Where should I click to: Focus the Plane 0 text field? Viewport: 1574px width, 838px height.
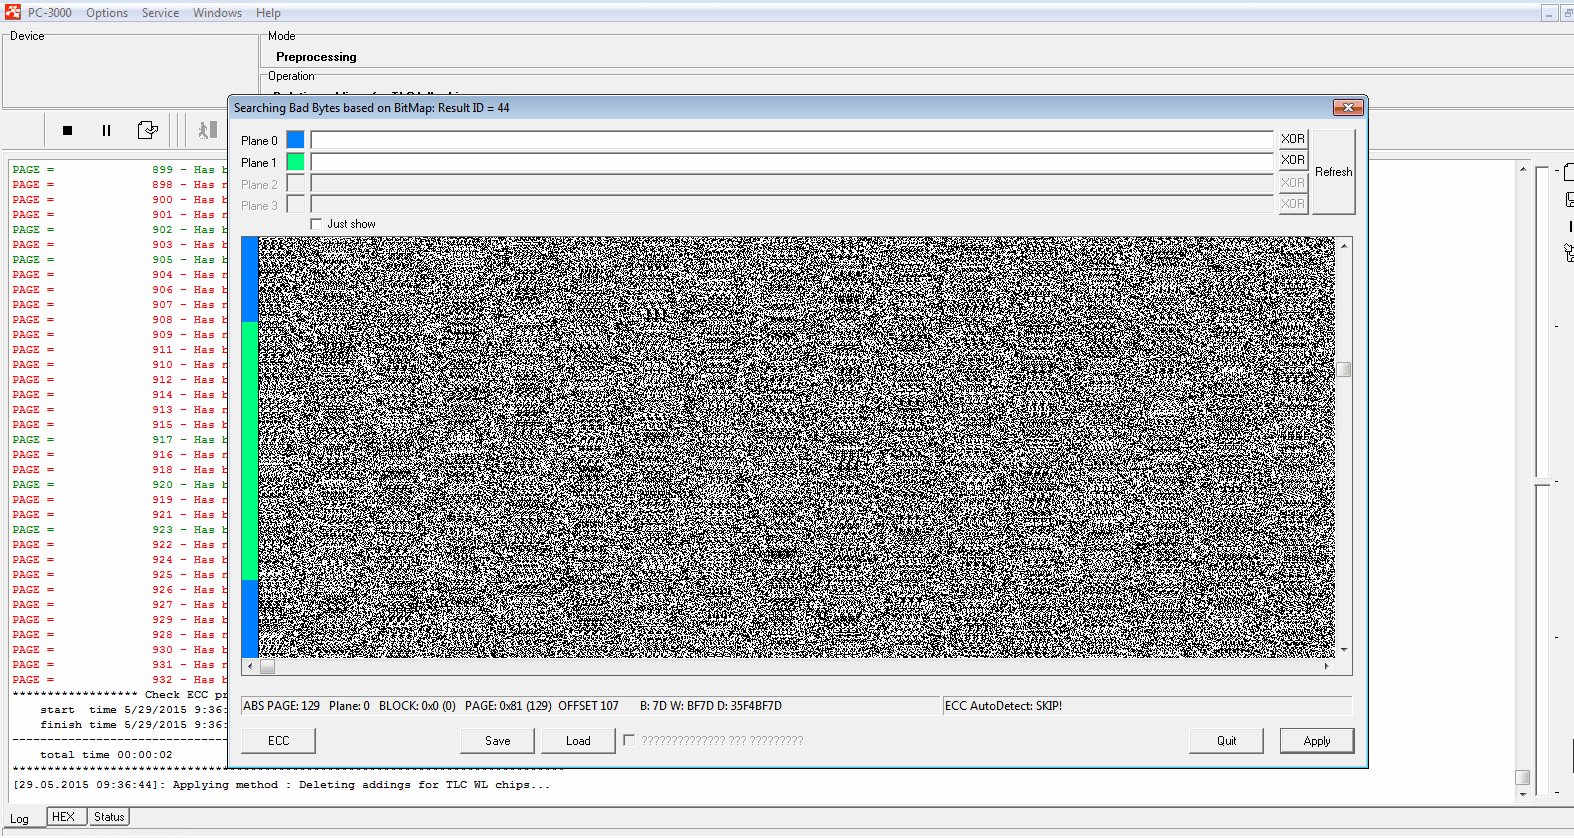(x=791, y=139)
